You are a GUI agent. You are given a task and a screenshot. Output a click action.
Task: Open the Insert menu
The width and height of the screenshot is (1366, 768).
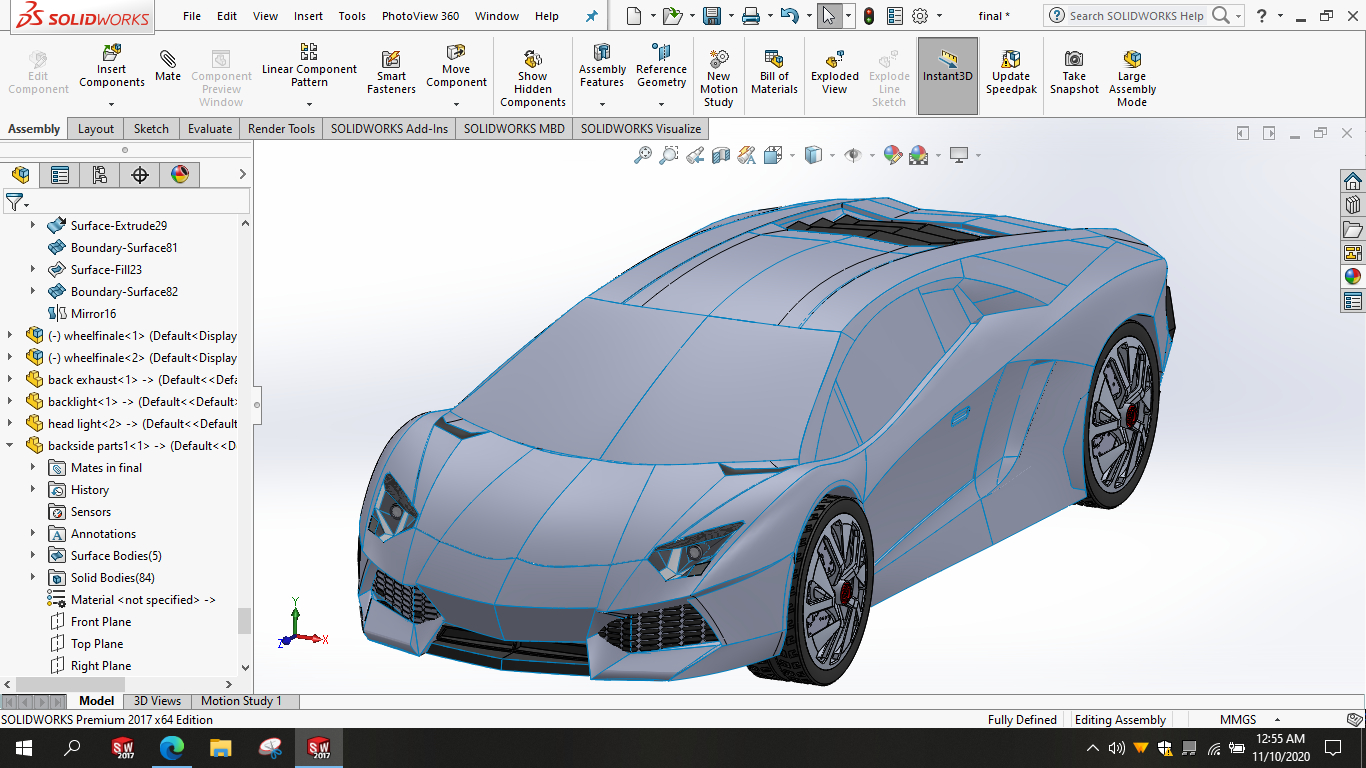[x=308, y=16]
